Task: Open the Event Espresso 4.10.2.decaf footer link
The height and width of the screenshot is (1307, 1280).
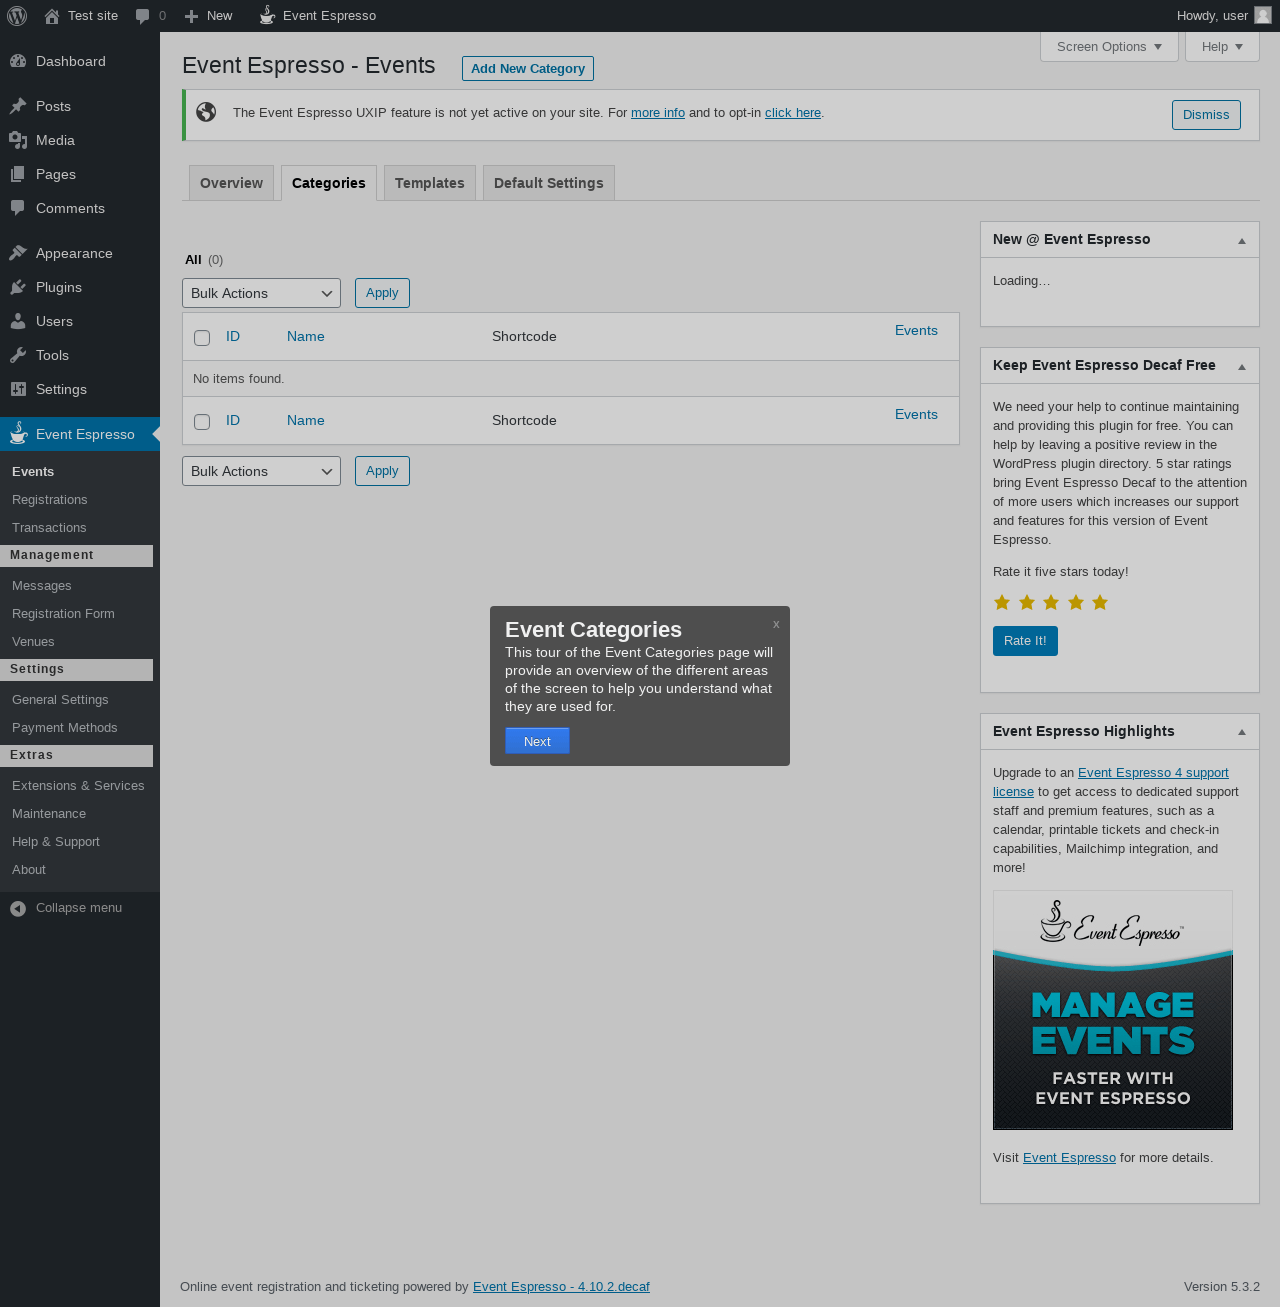Action: tap(561, 1287)
